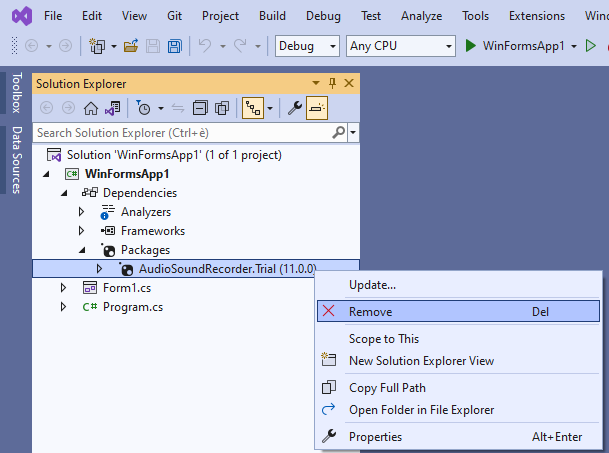
Task: Toggle Show All Files in Solution Explorer
Action: [222, 108]
